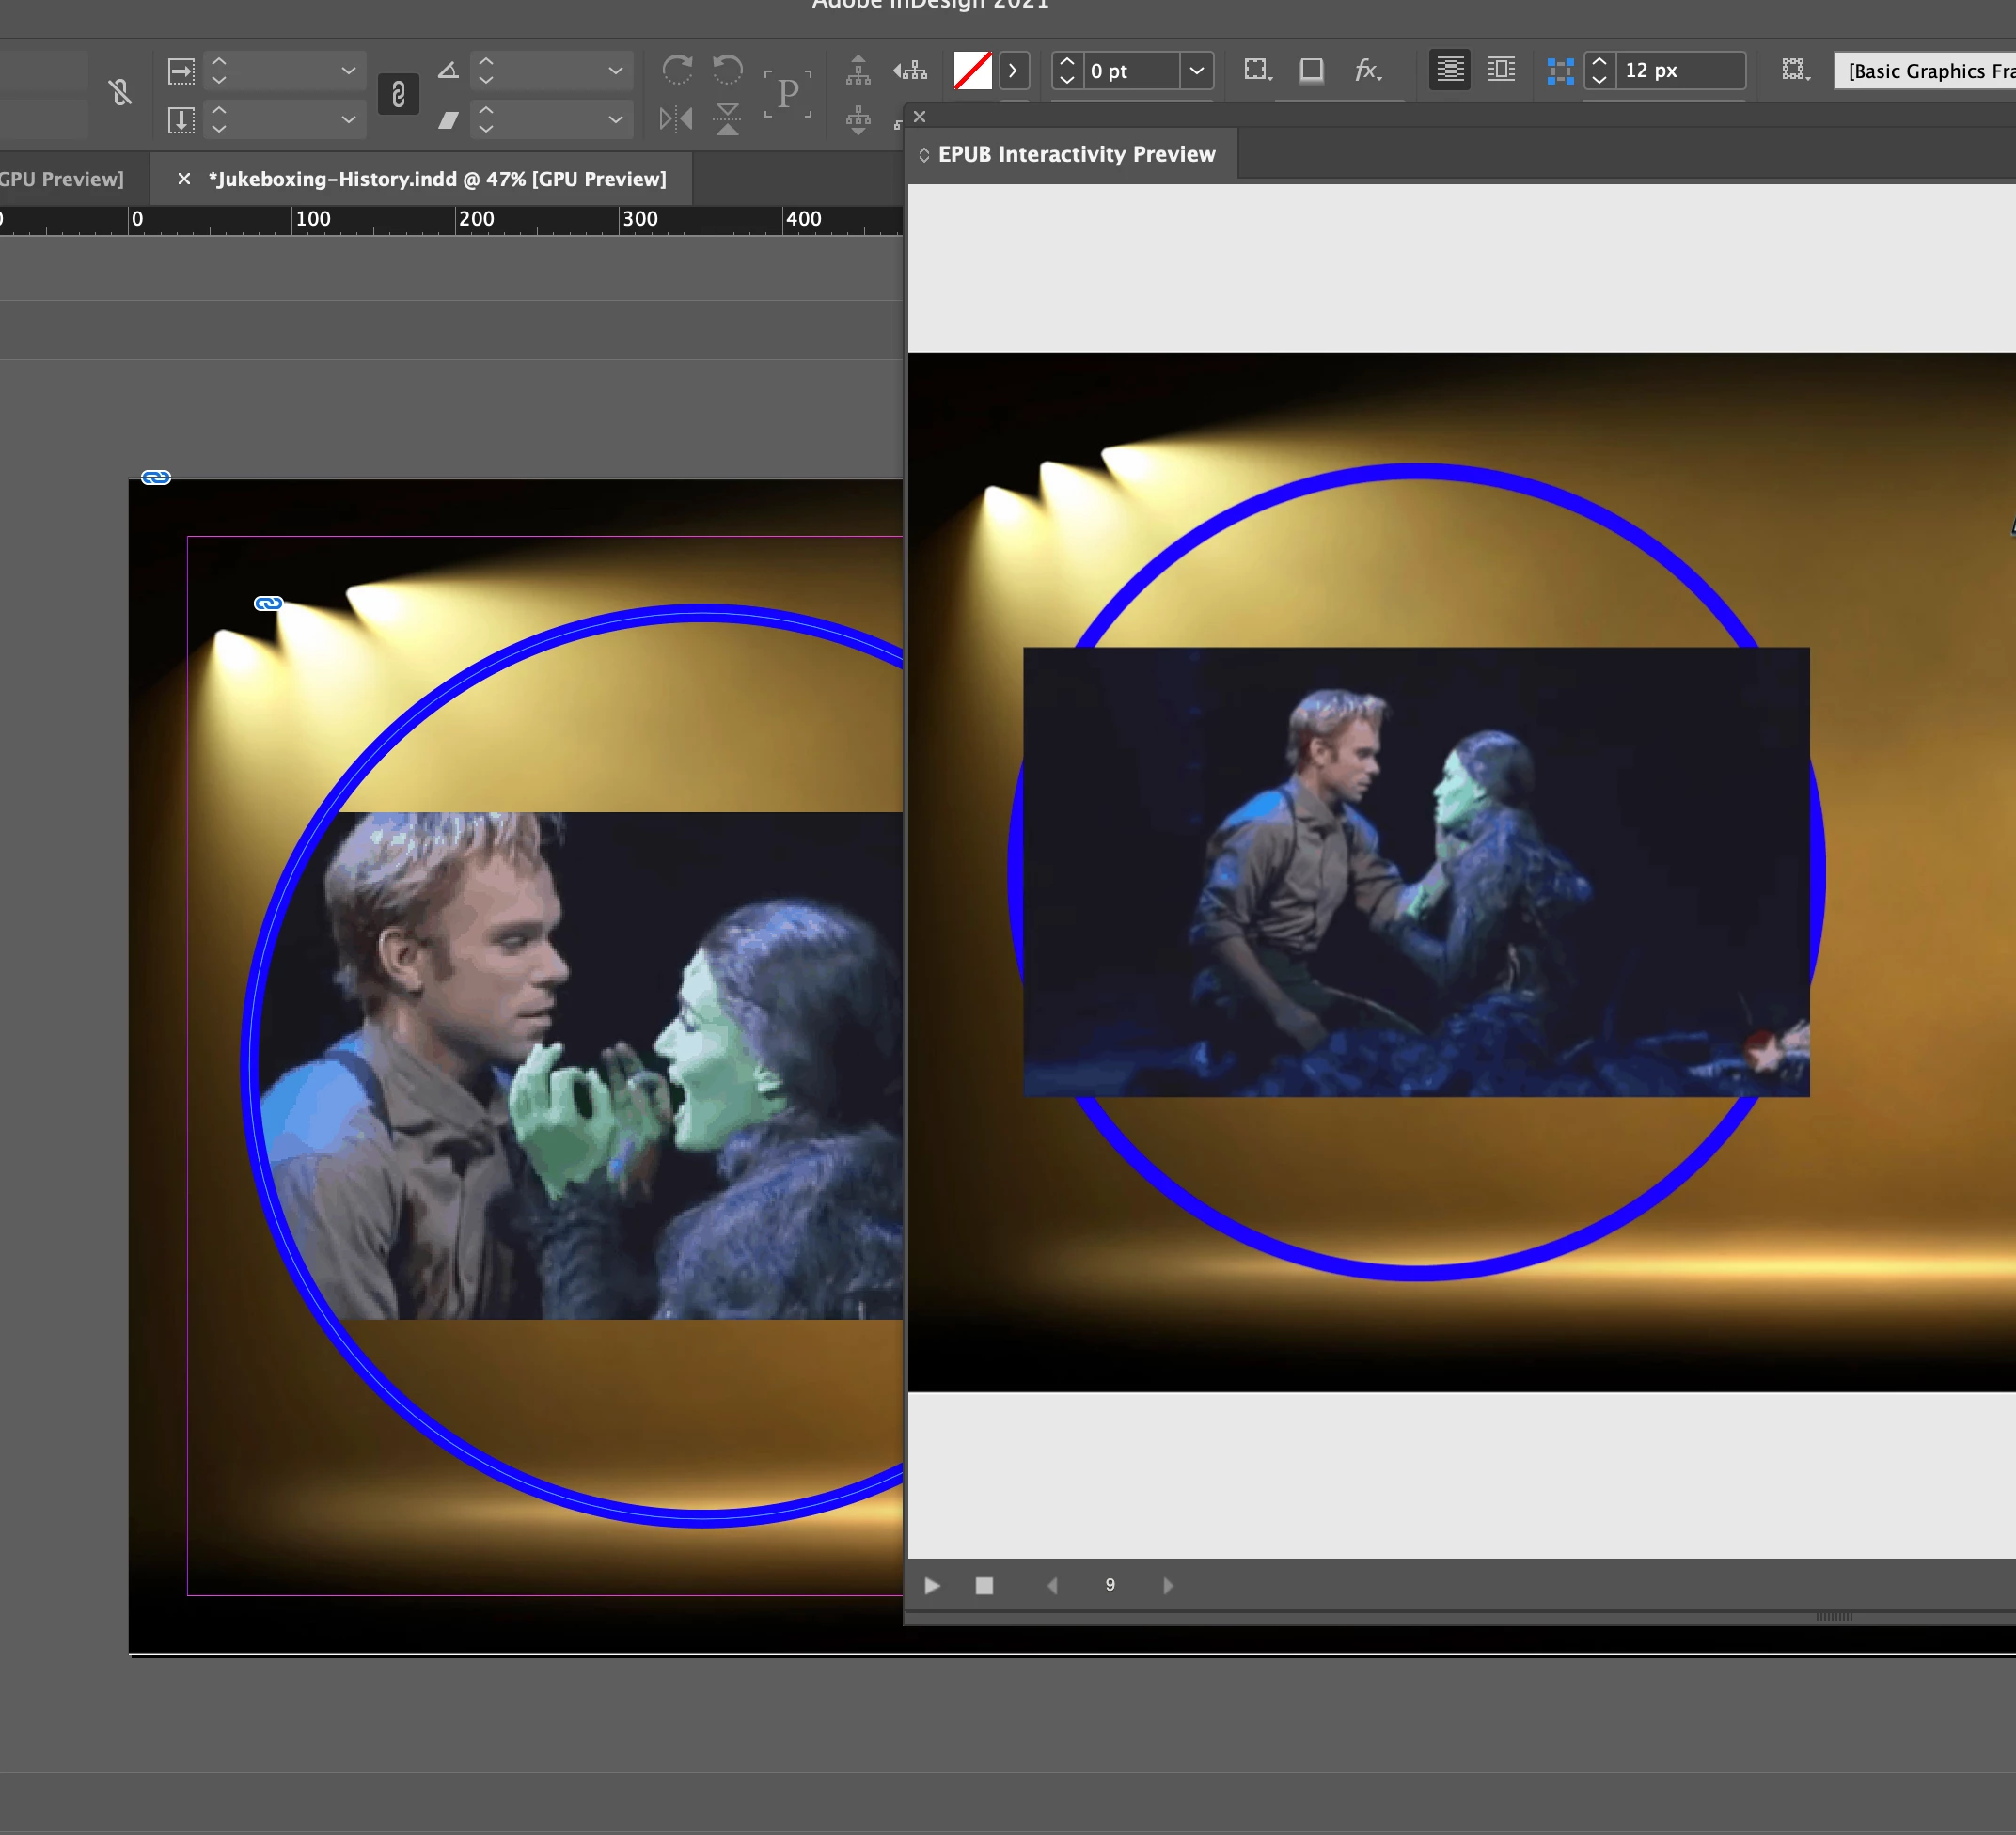Click the None stroke color swatch
2016x1835 pixels.
pyautogui.click(x=972, y=70)
